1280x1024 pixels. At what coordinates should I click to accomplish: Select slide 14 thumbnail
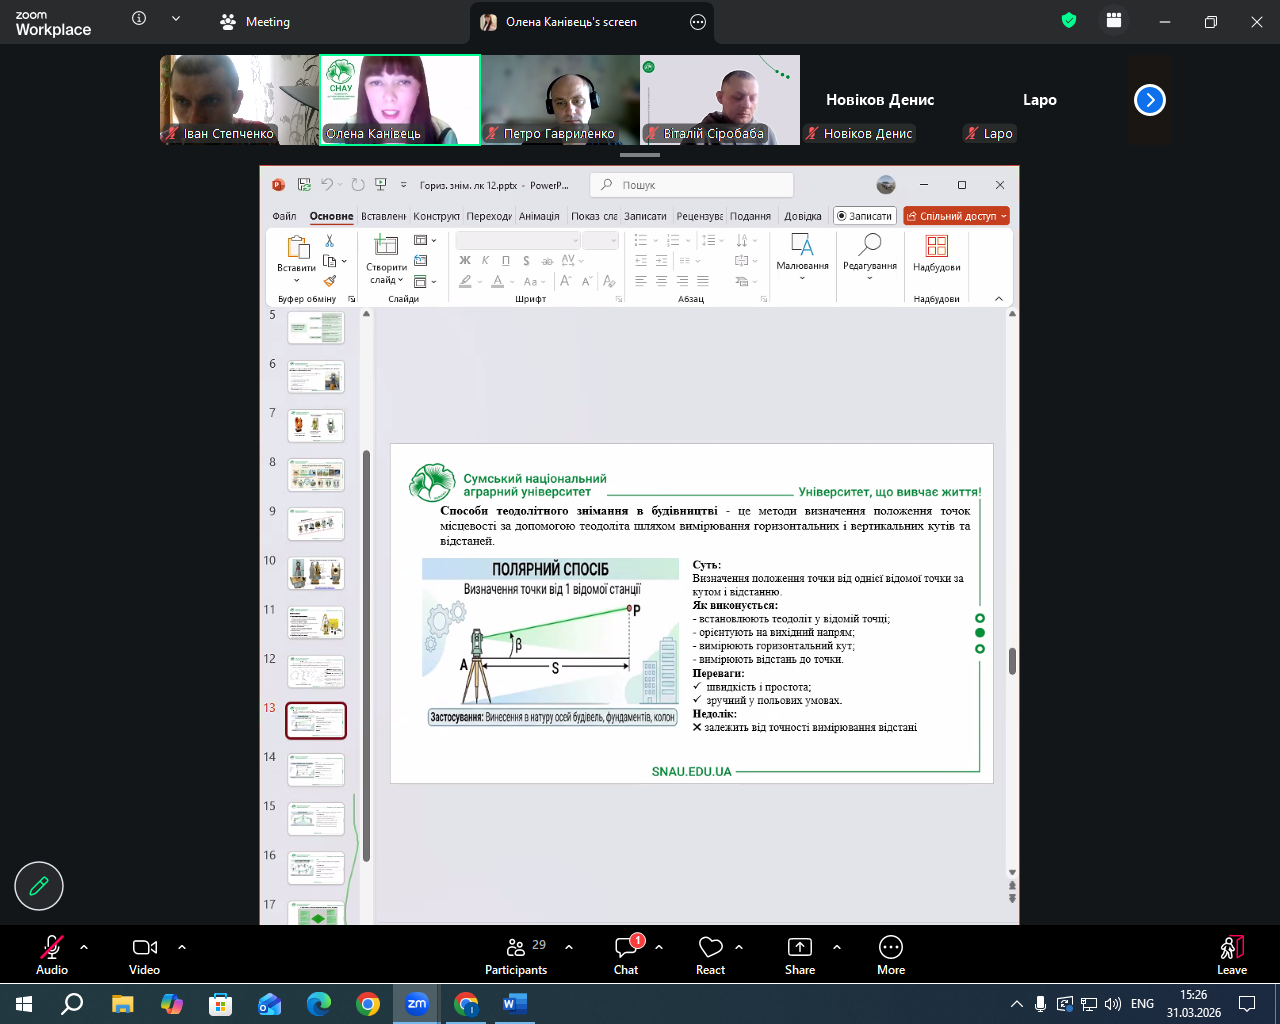click(316, 770)
